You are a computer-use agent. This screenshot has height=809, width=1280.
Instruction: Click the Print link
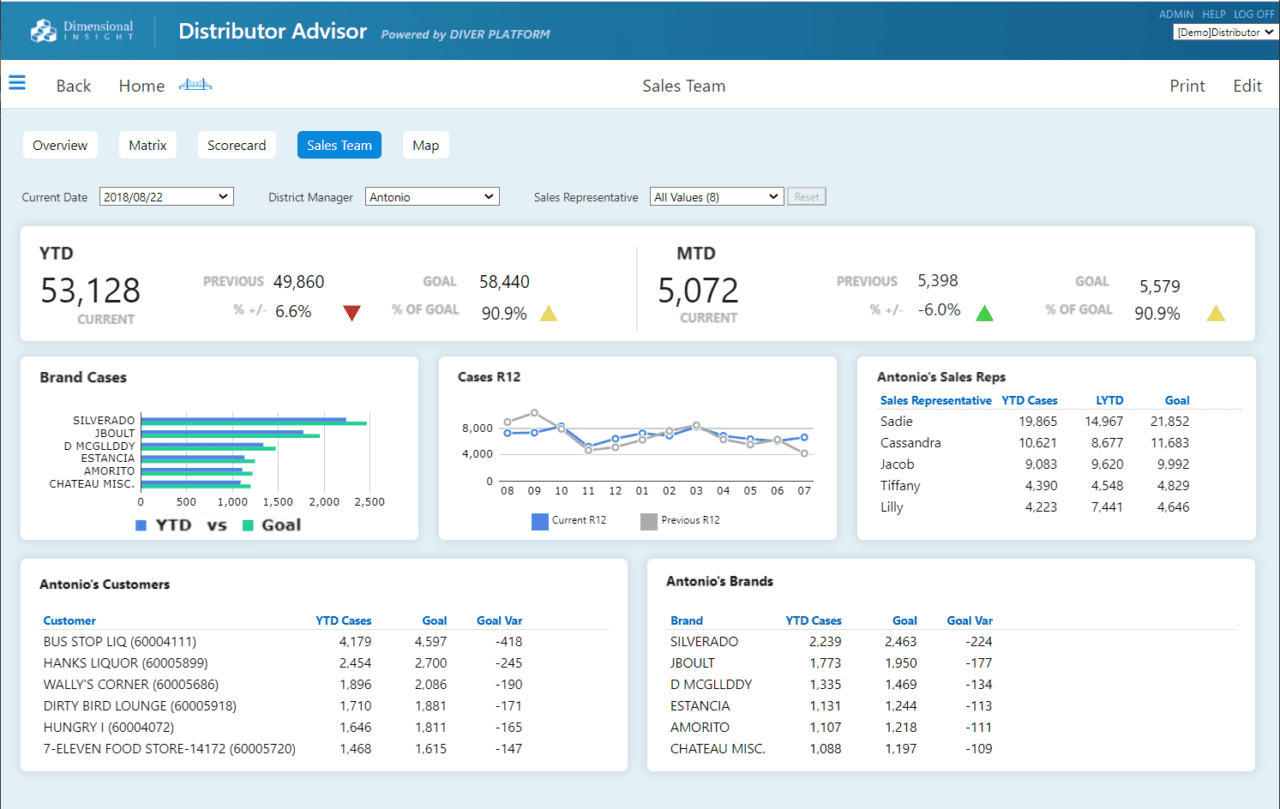point(1187,85)
